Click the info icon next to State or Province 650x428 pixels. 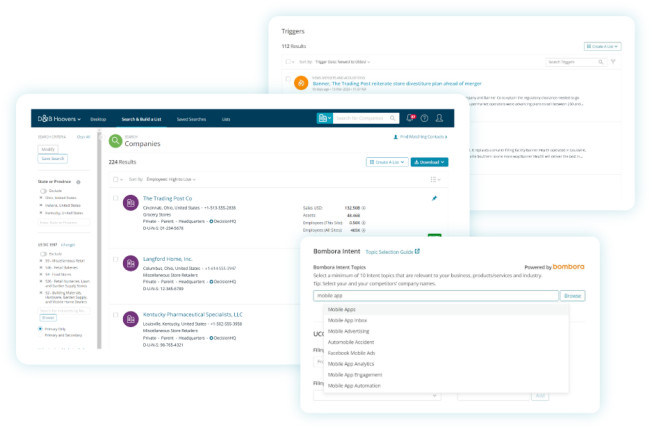[78, 182]
